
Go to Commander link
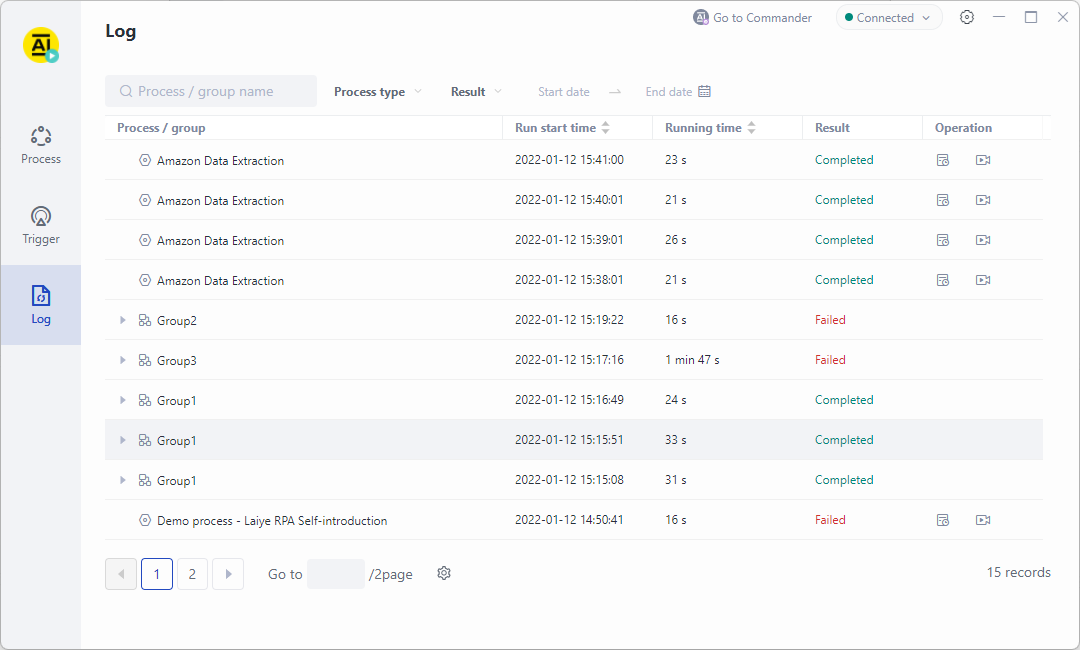pyautogui.click(x=753, y=18)
